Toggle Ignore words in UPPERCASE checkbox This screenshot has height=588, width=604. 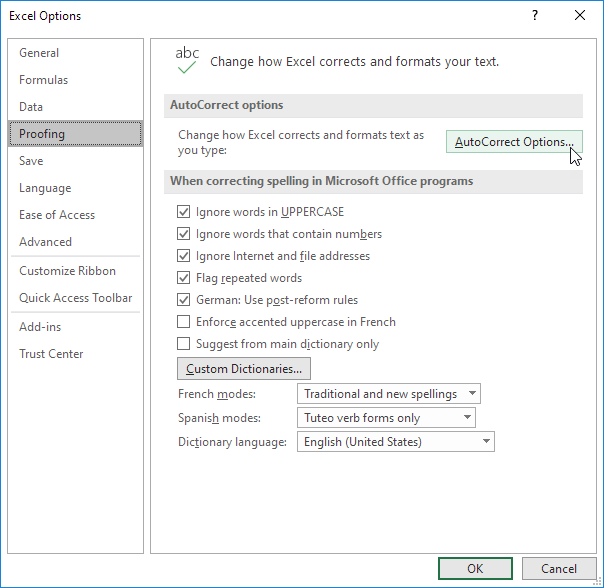coord(183,212)
